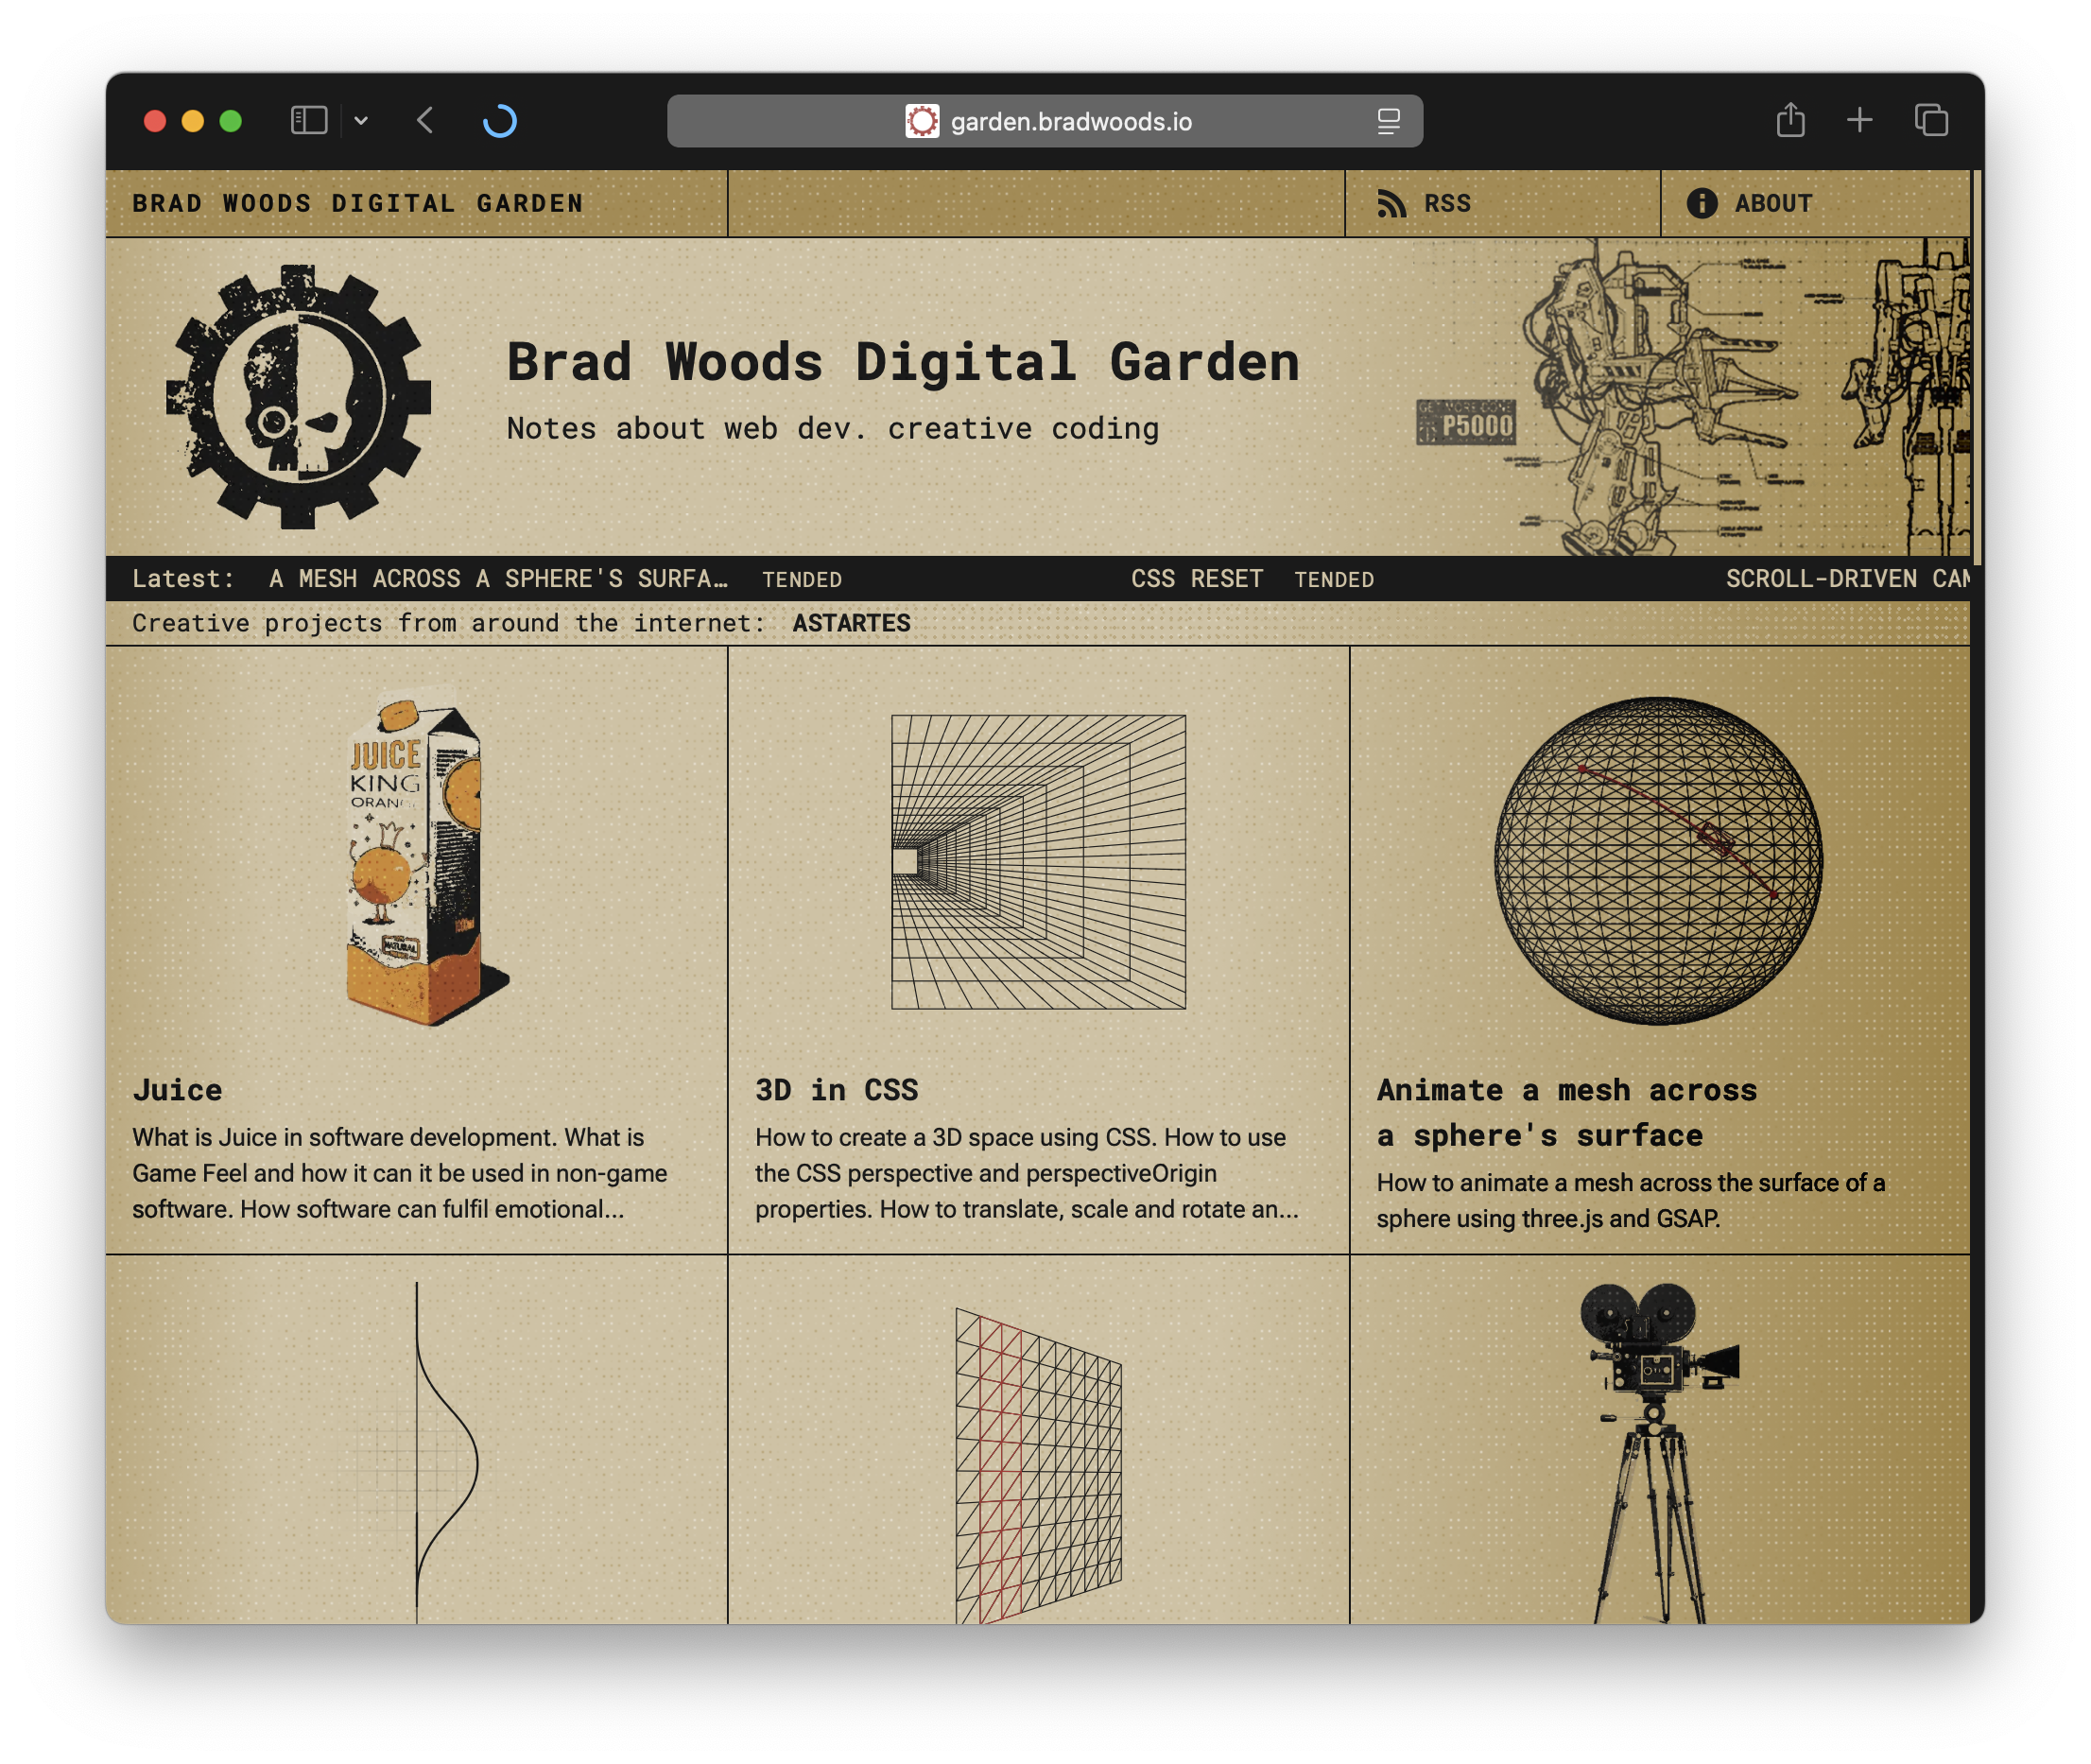Open a new tab with the plus icon
The height and width of the screenshot is (1764, 2091).
(1860, 119)
